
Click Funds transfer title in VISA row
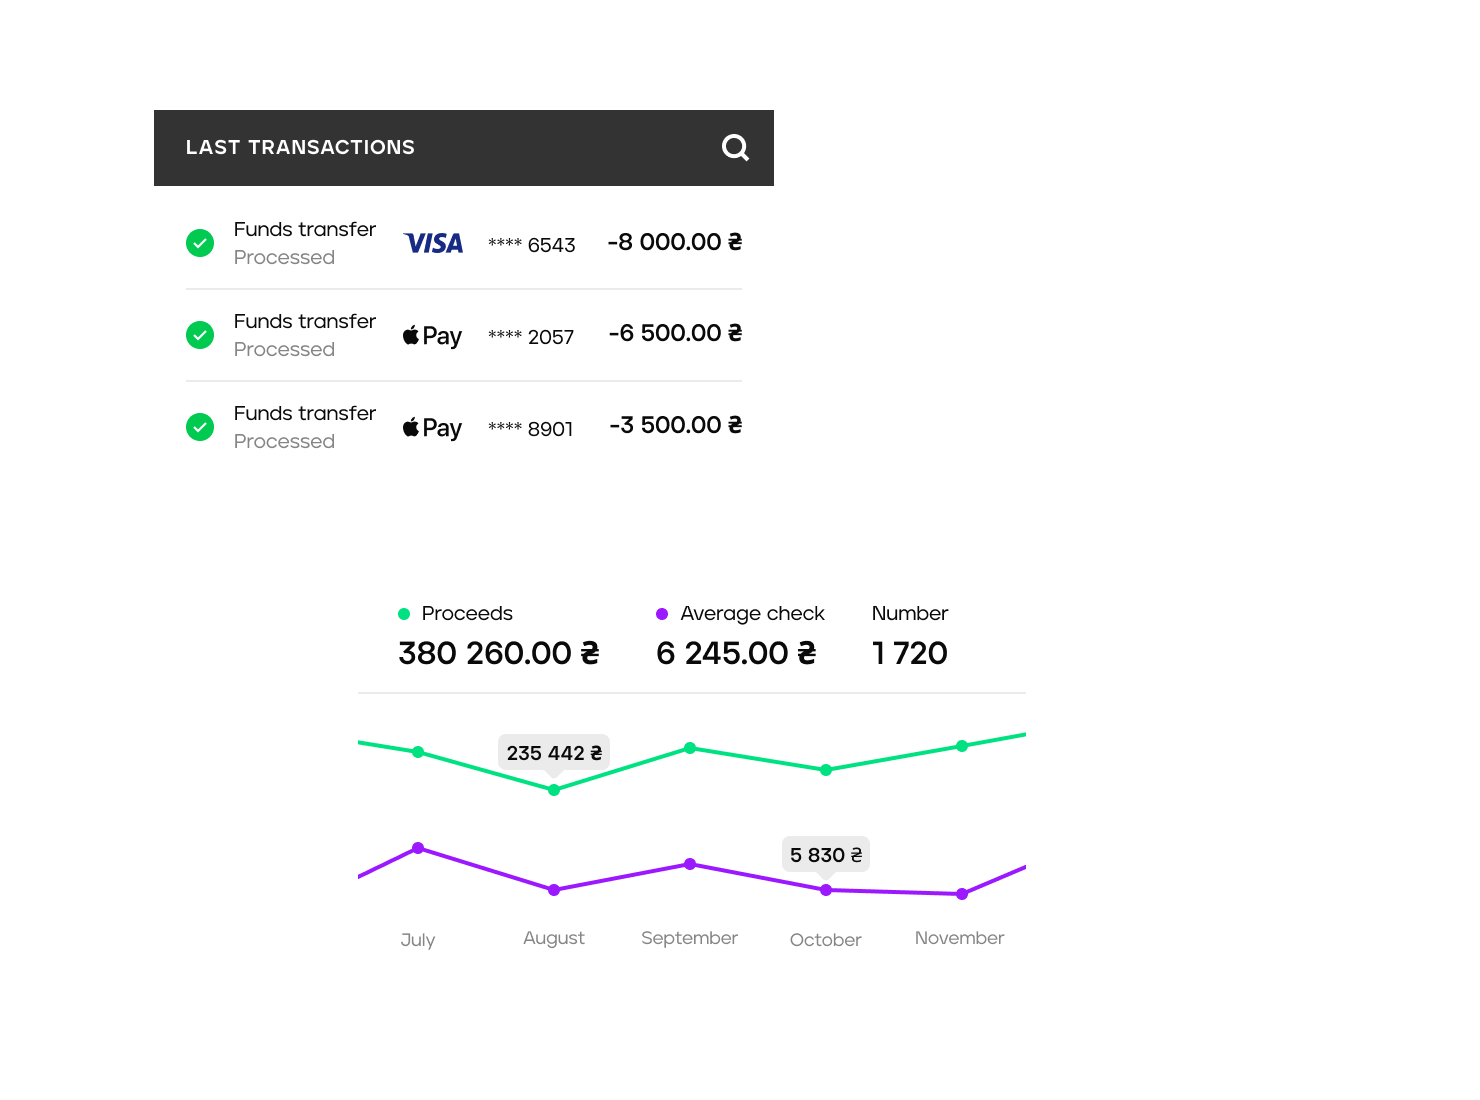[305, 229]
